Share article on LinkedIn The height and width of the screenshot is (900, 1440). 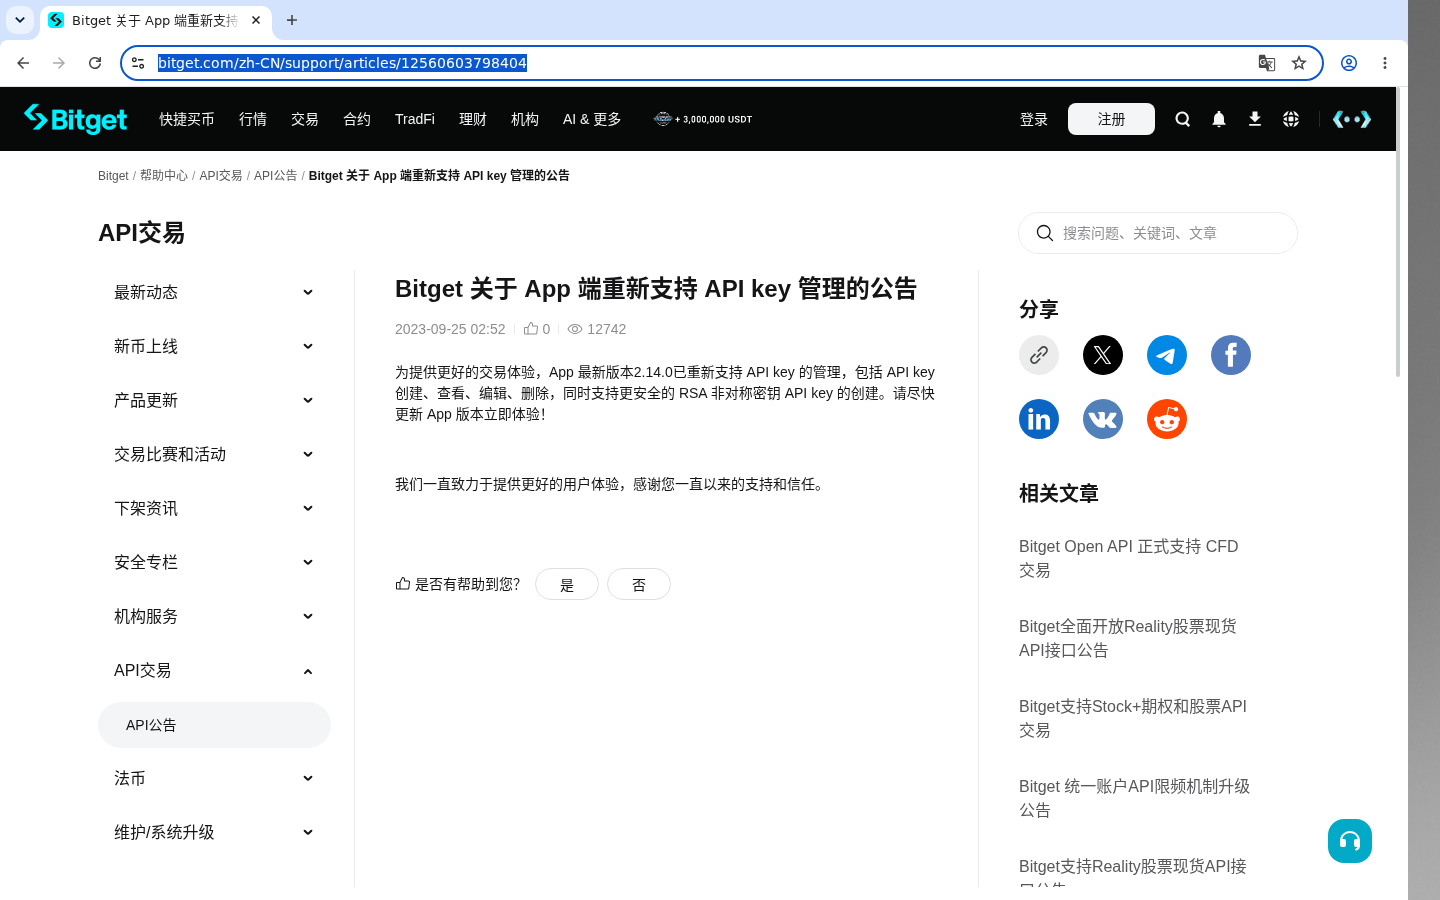(1039, 419)
